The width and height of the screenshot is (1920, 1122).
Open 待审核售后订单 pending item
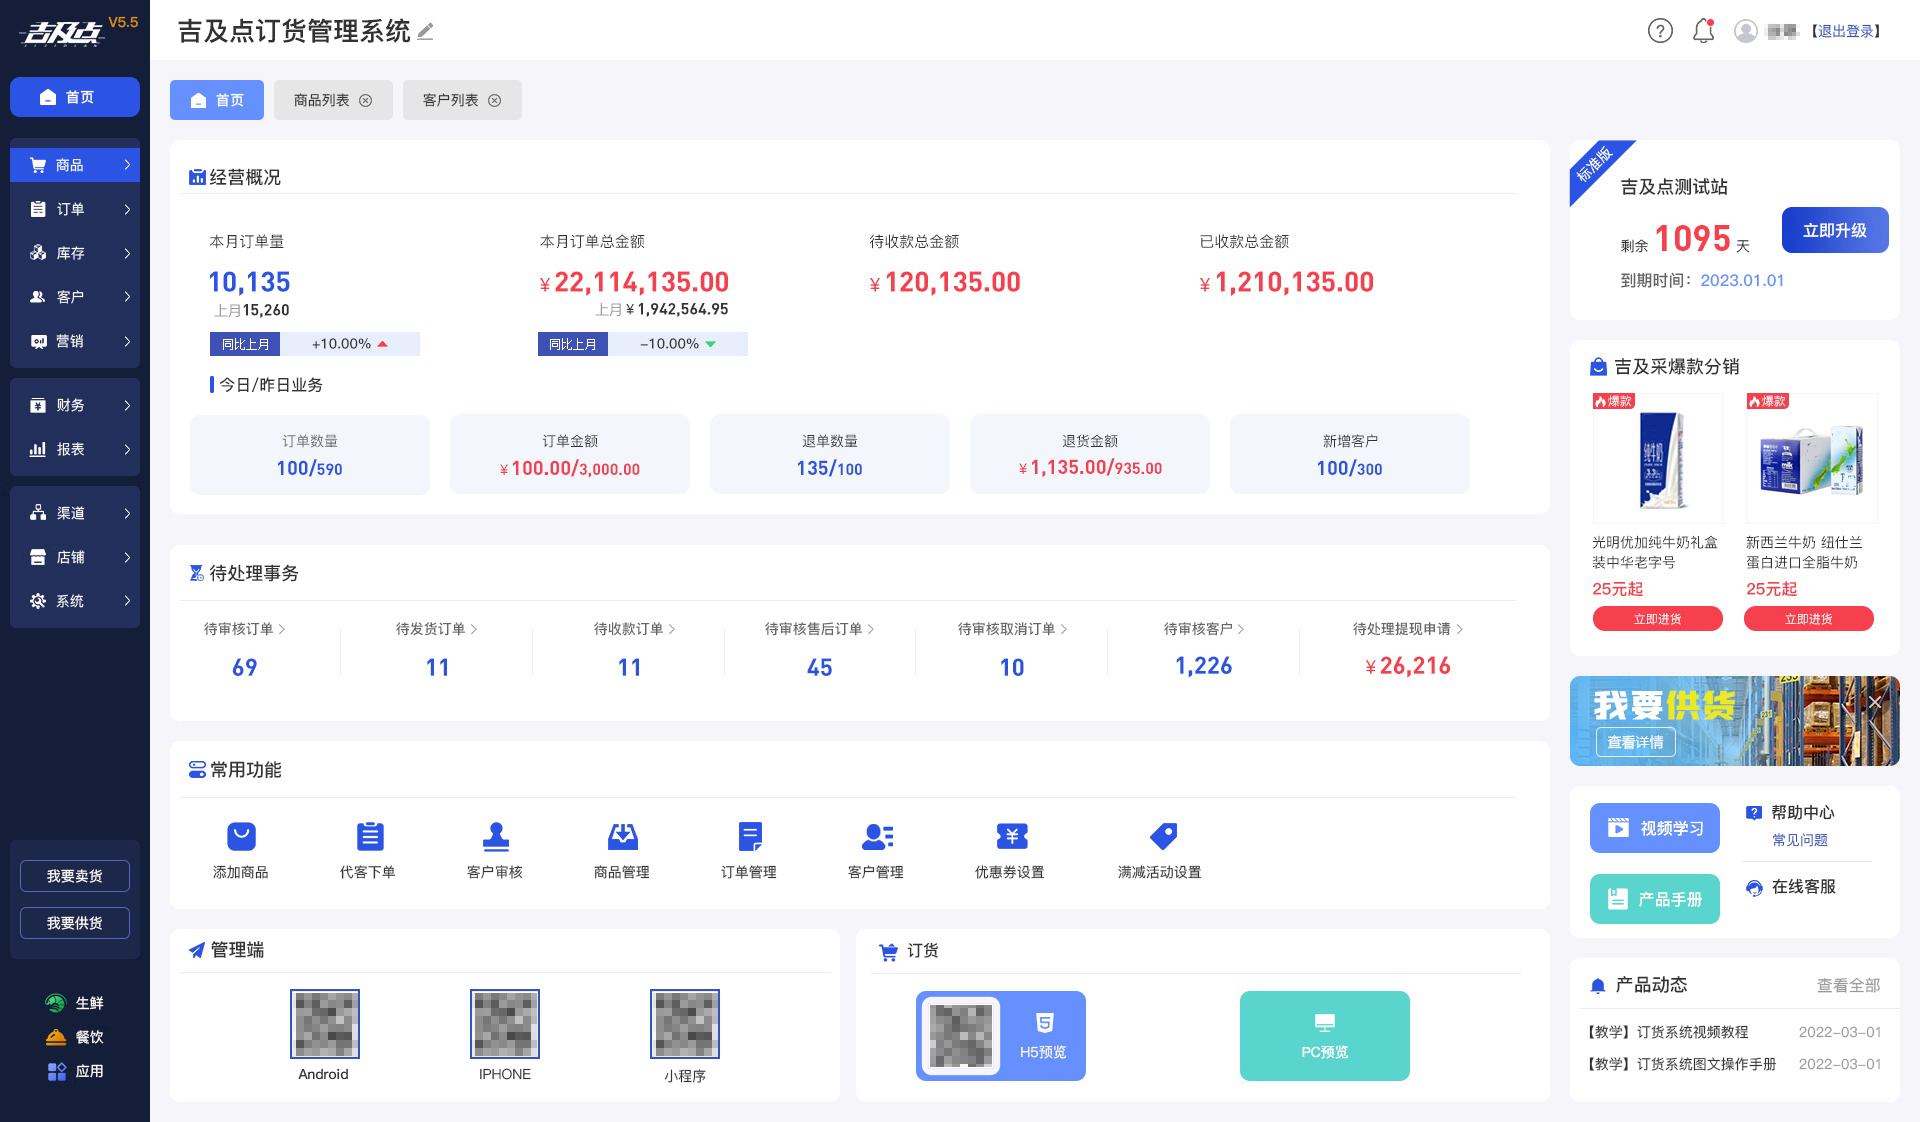tap(820, 629)
